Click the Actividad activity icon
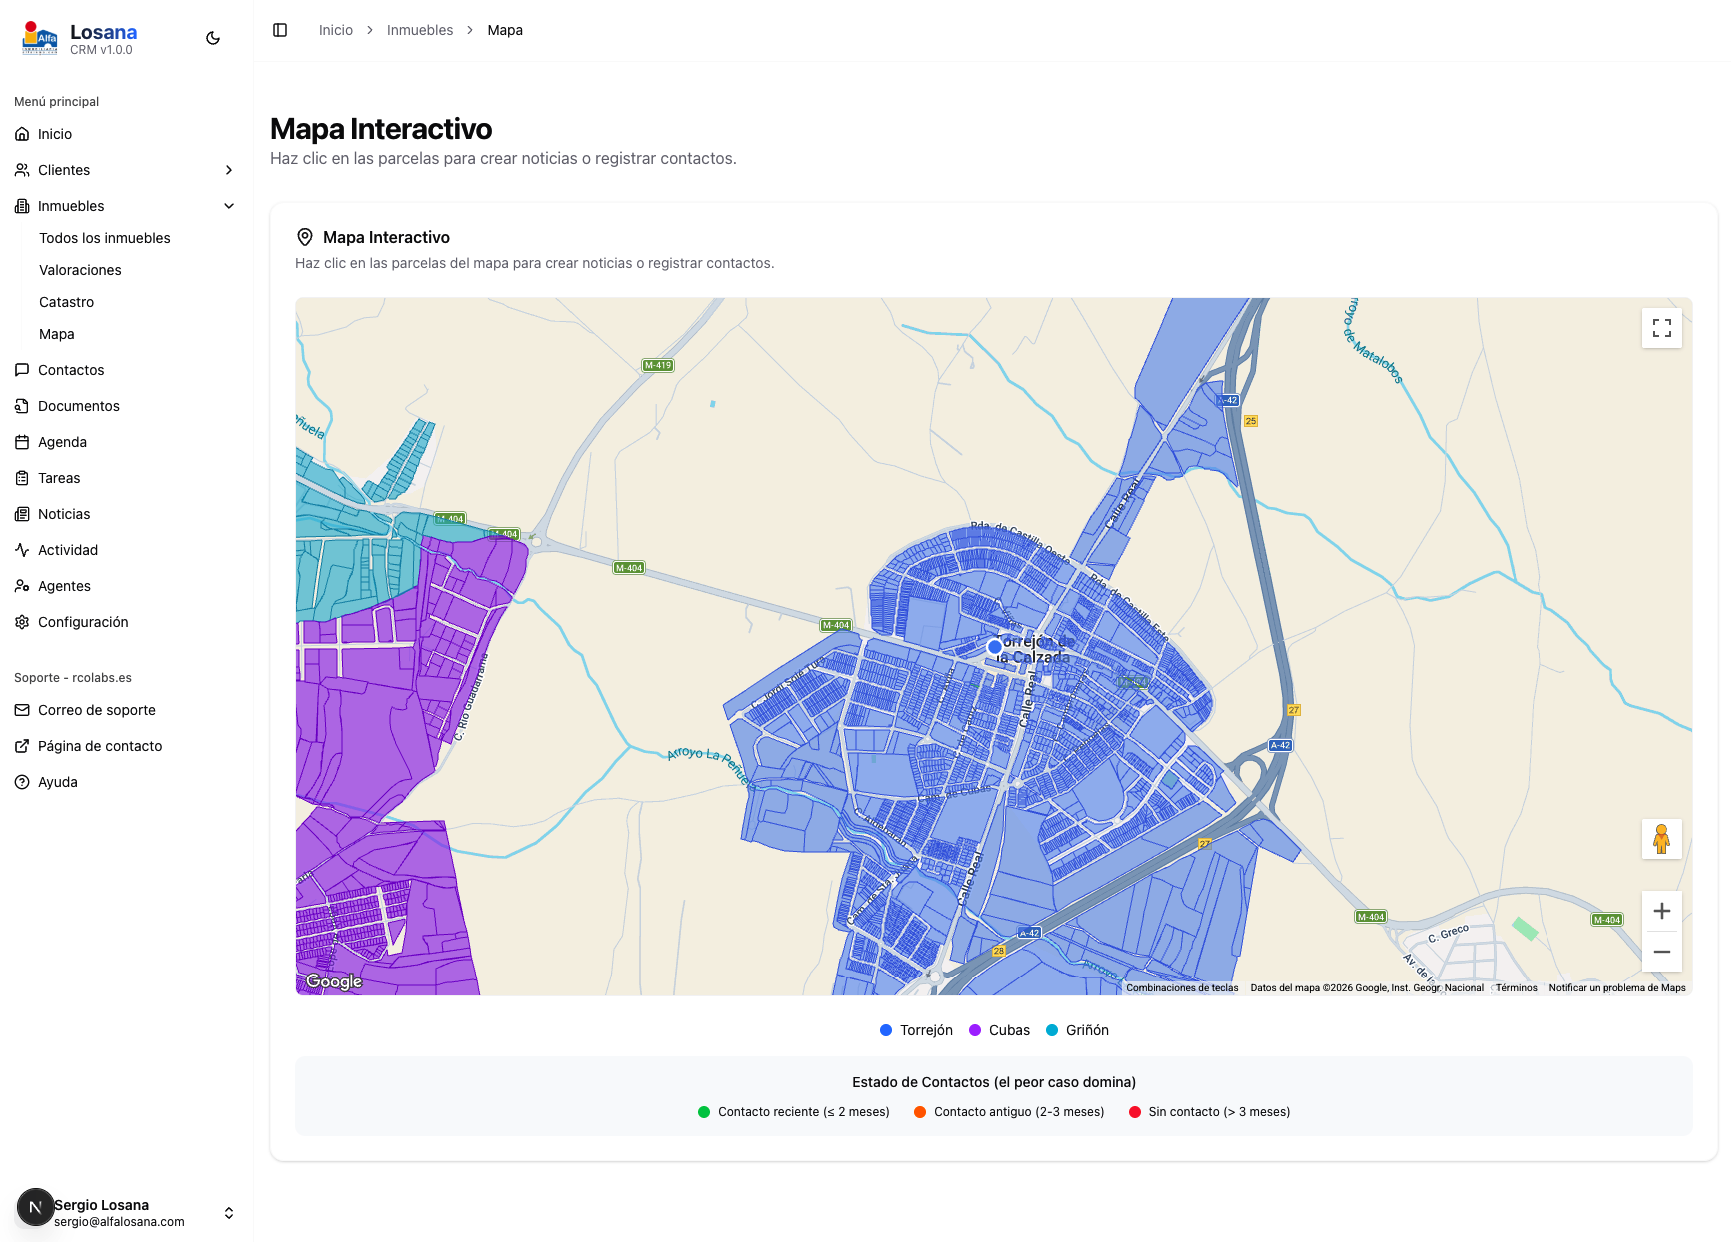Screen dimensions: 1731x1242 point(22,549)
